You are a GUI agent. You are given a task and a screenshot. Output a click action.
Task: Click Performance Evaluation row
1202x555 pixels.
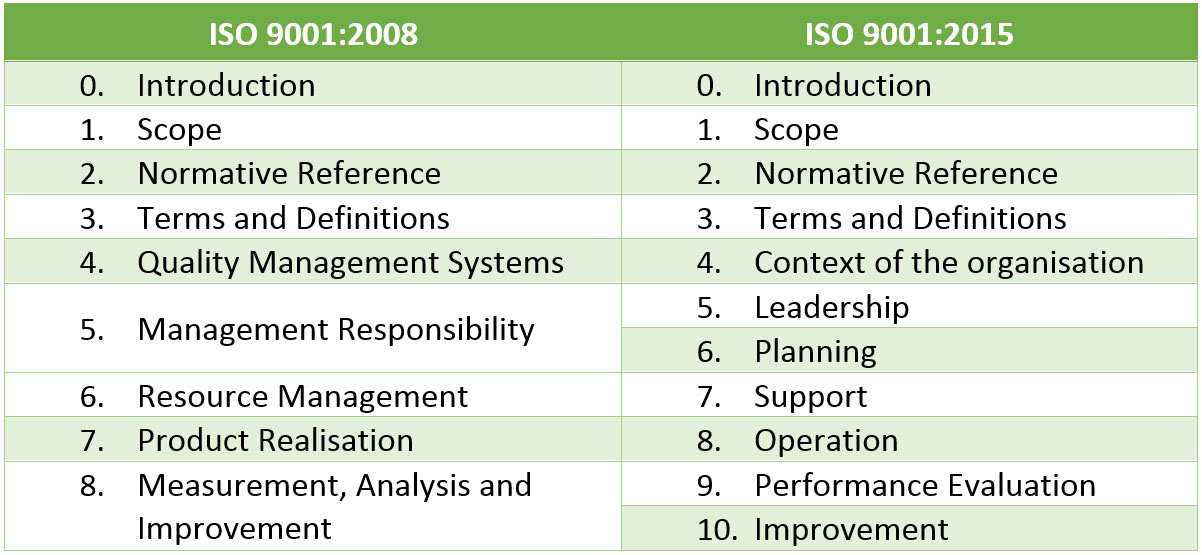point(910,485)
